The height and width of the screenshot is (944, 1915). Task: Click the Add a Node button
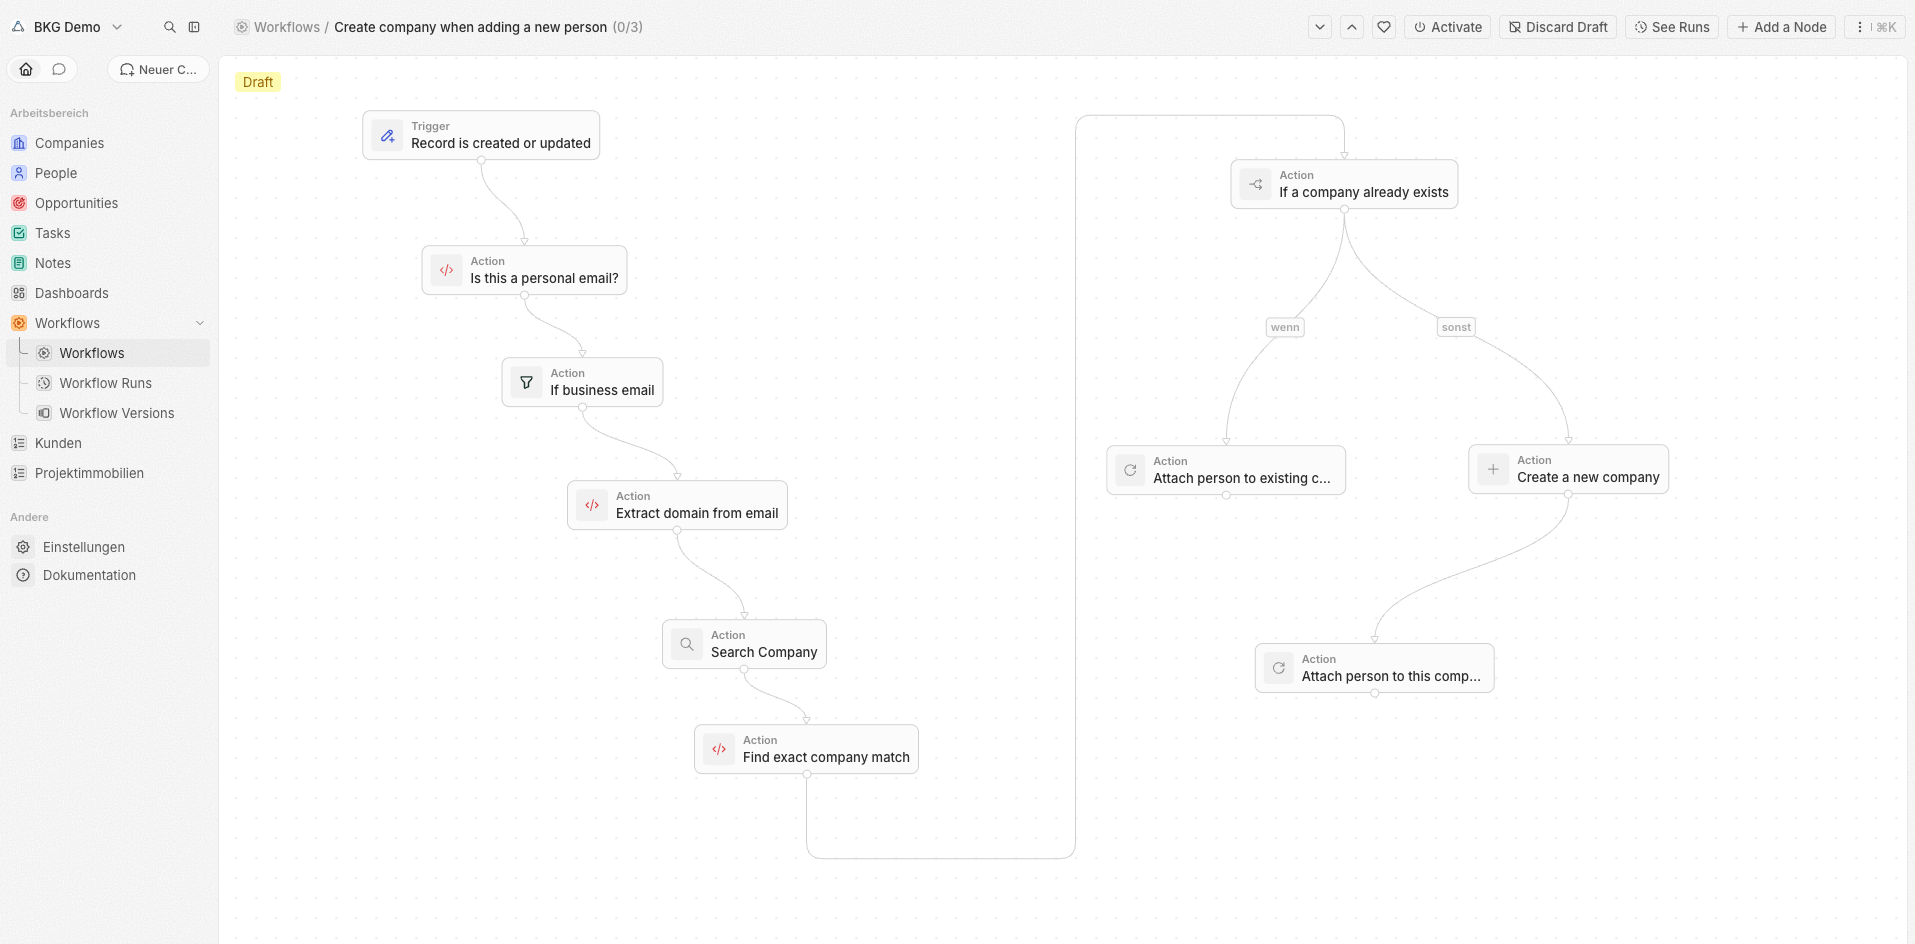tap(1781, 27)
